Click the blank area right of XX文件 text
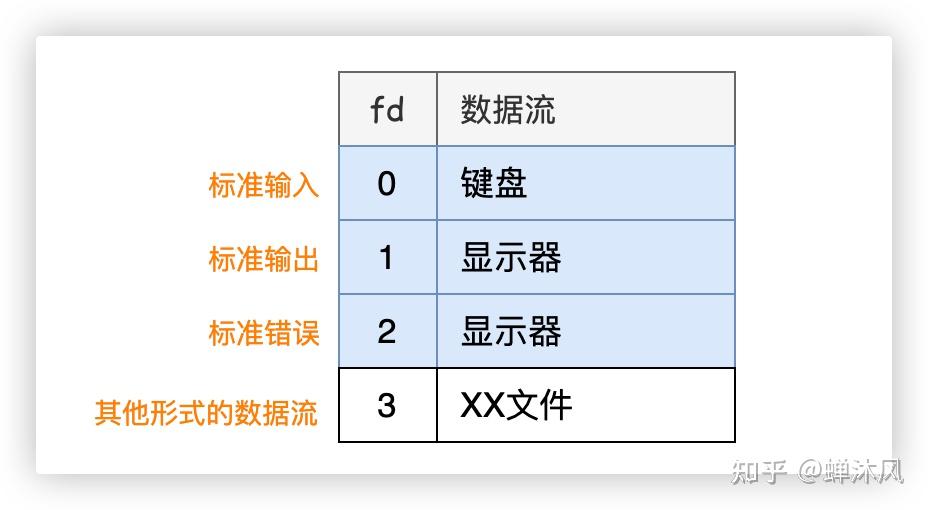The width and height of the screenshot is (928, 510). click(660, 405)
